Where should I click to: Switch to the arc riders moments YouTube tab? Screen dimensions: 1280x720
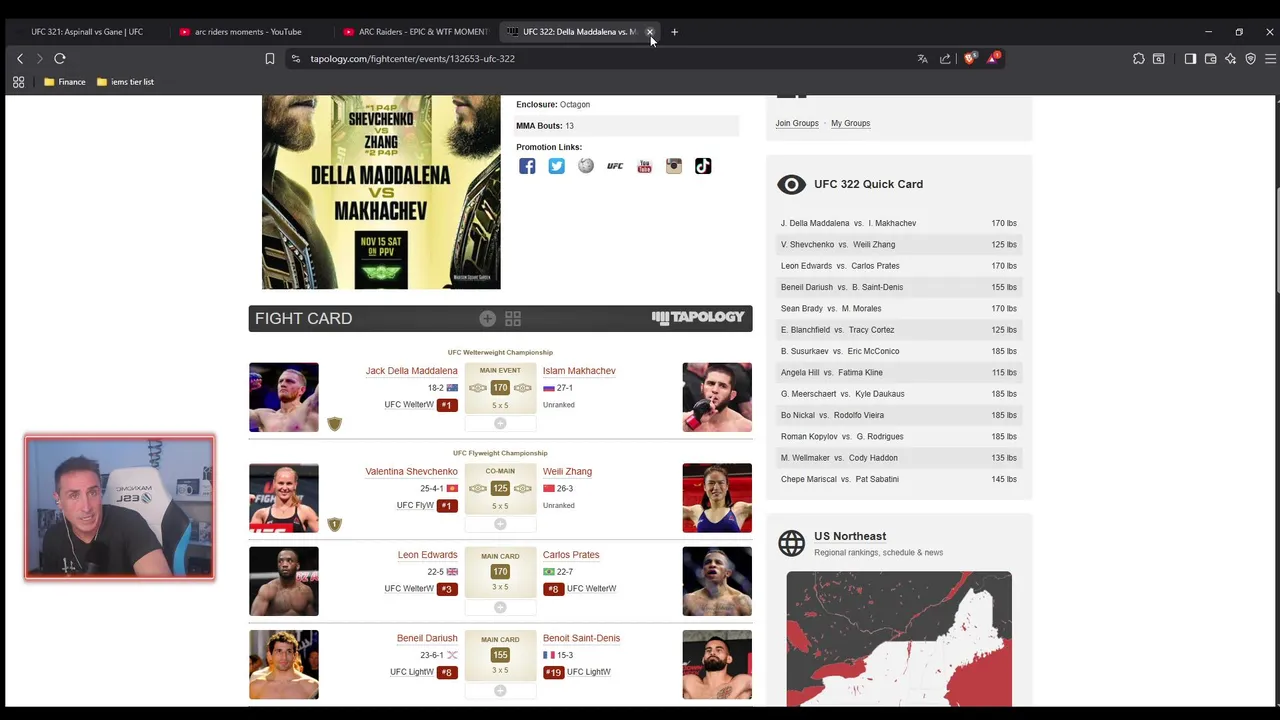point(250,32)
